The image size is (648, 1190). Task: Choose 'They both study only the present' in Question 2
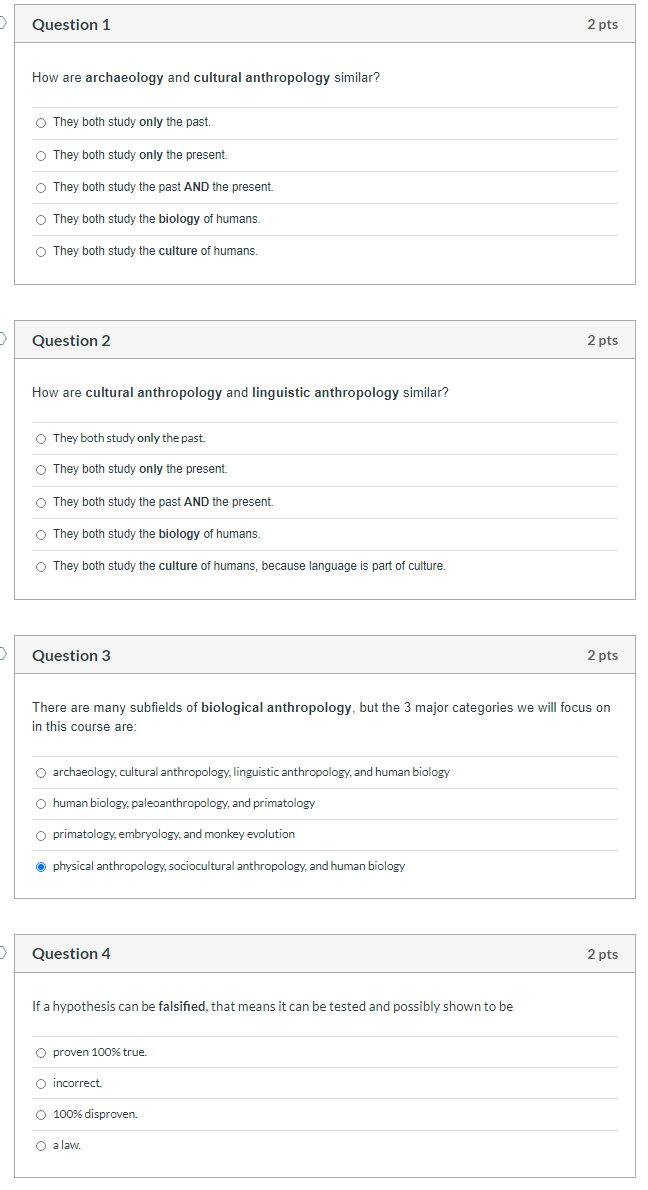coord(40,470)
